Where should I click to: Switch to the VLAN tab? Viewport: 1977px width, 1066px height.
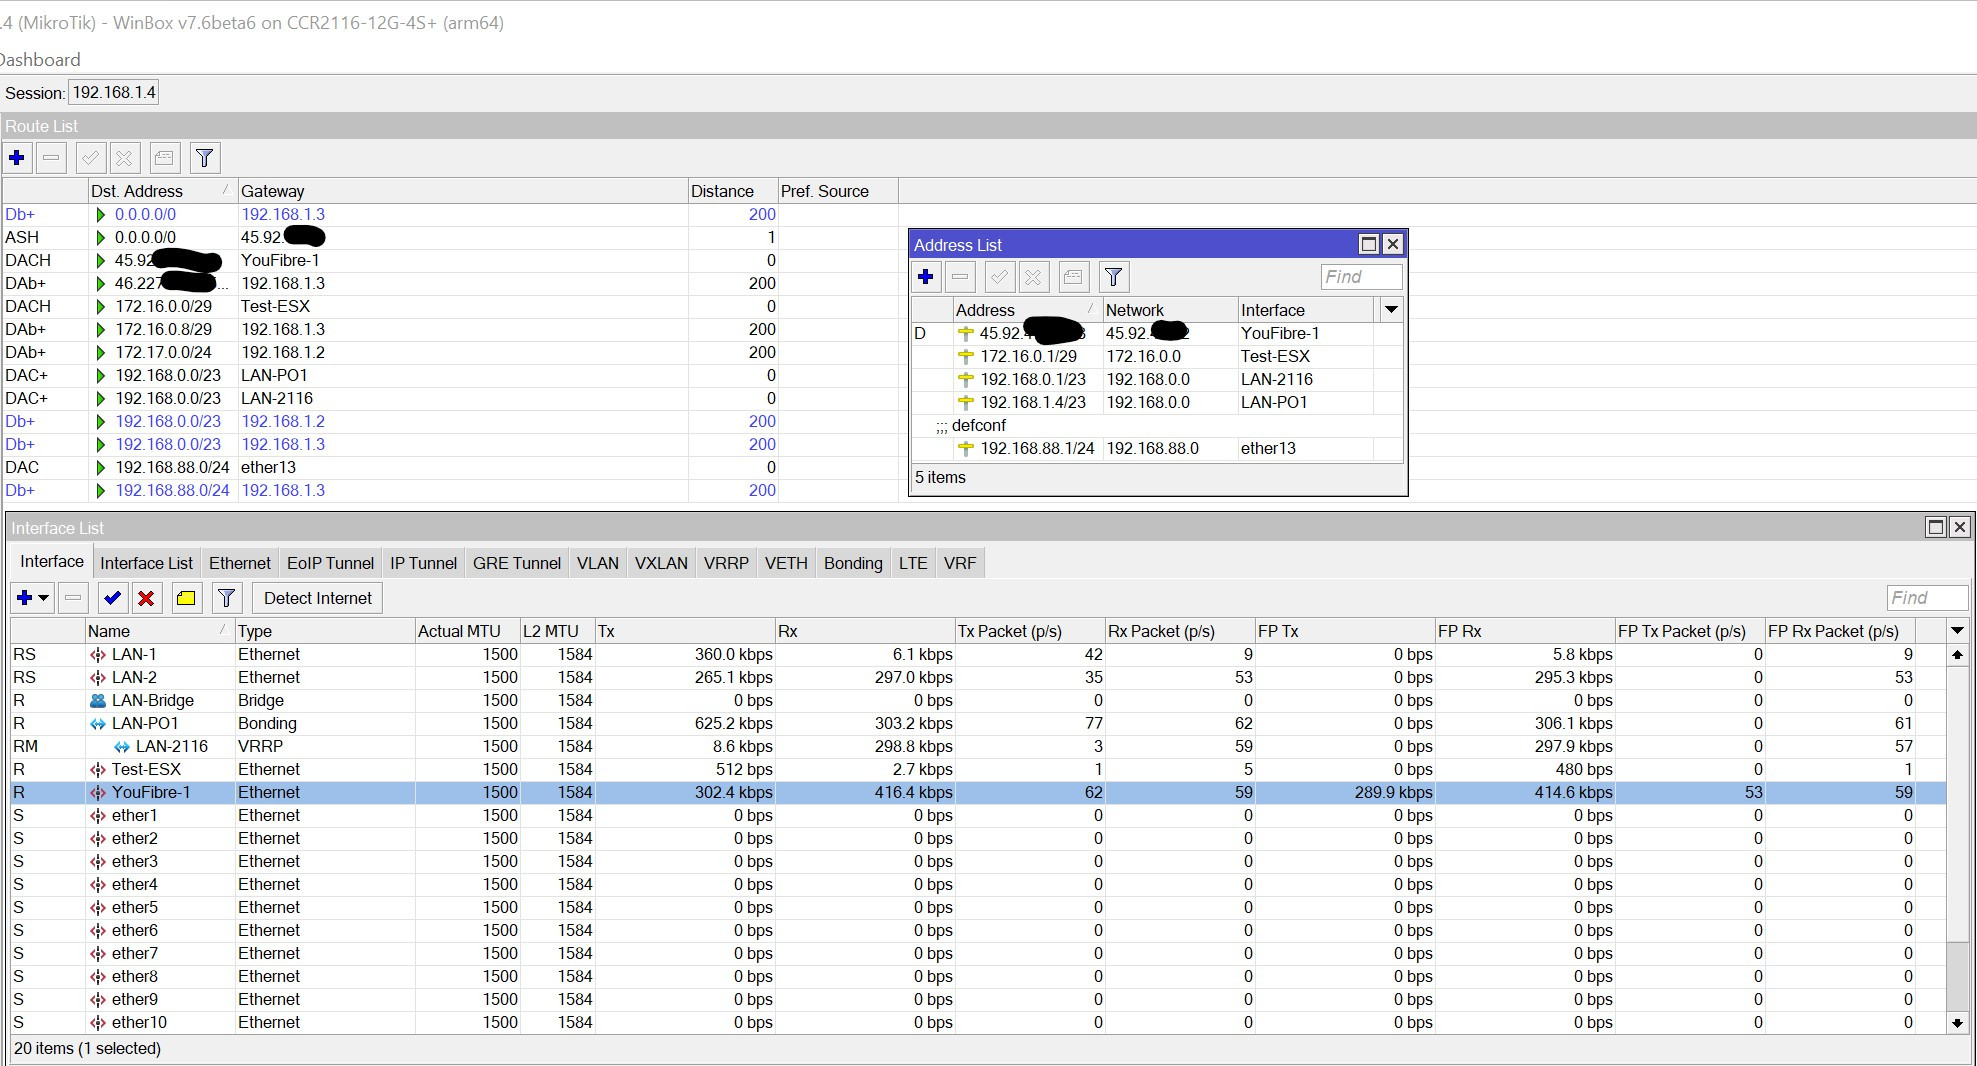[x=597, y=563]
